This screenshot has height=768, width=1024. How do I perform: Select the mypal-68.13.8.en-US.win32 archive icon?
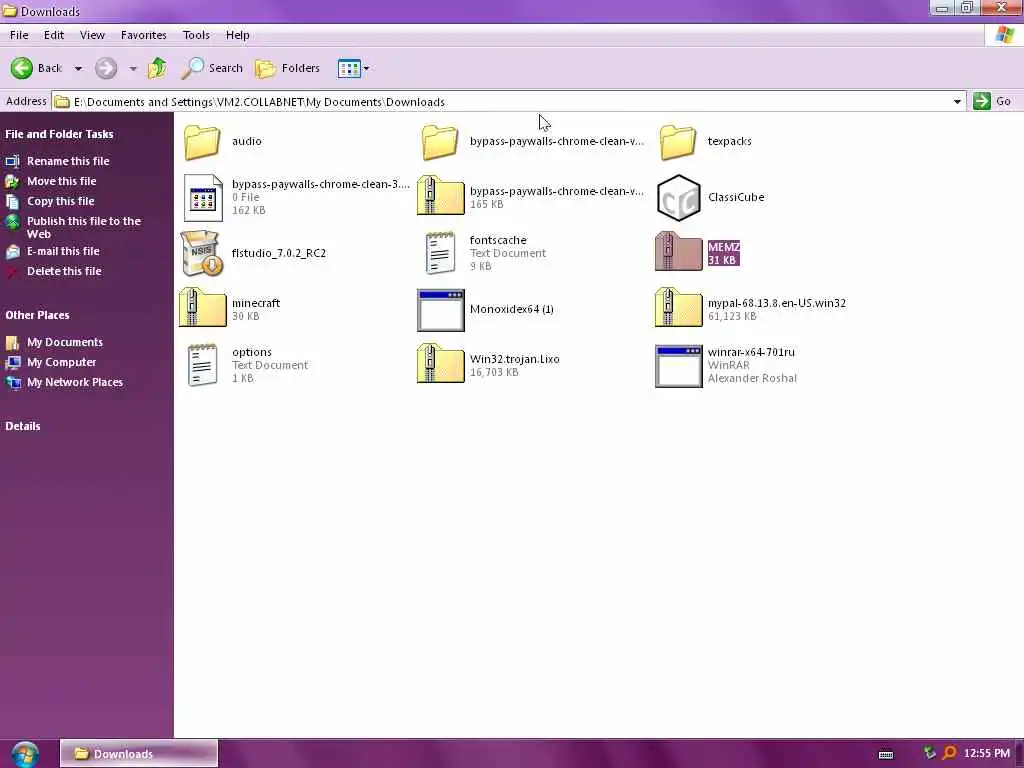point(679,308)
